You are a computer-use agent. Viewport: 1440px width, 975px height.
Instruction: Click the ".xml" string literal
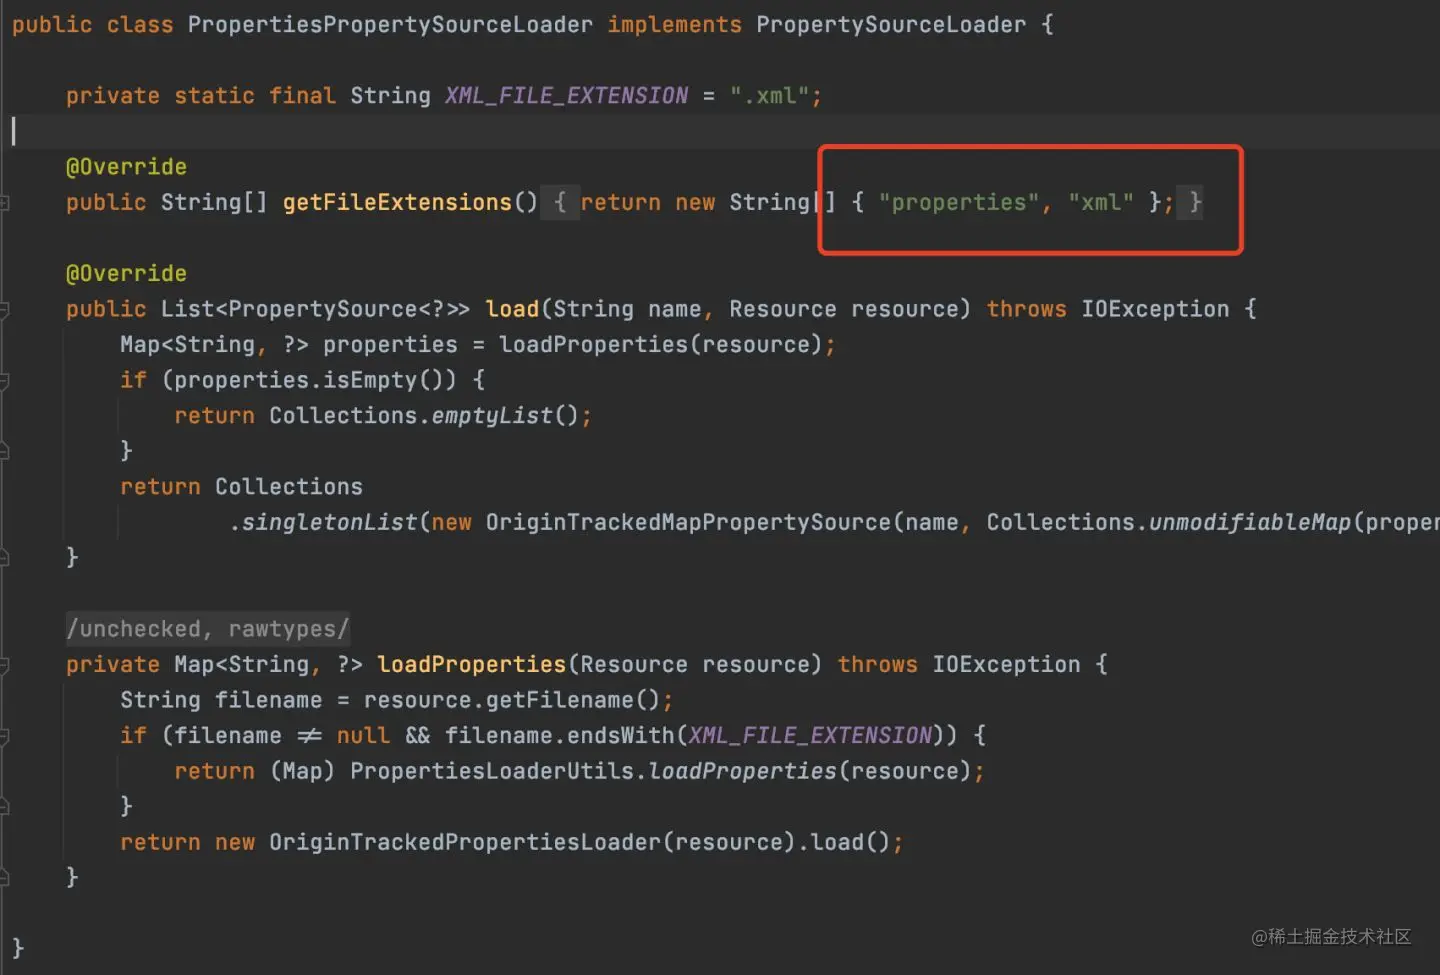coord(768,96)
